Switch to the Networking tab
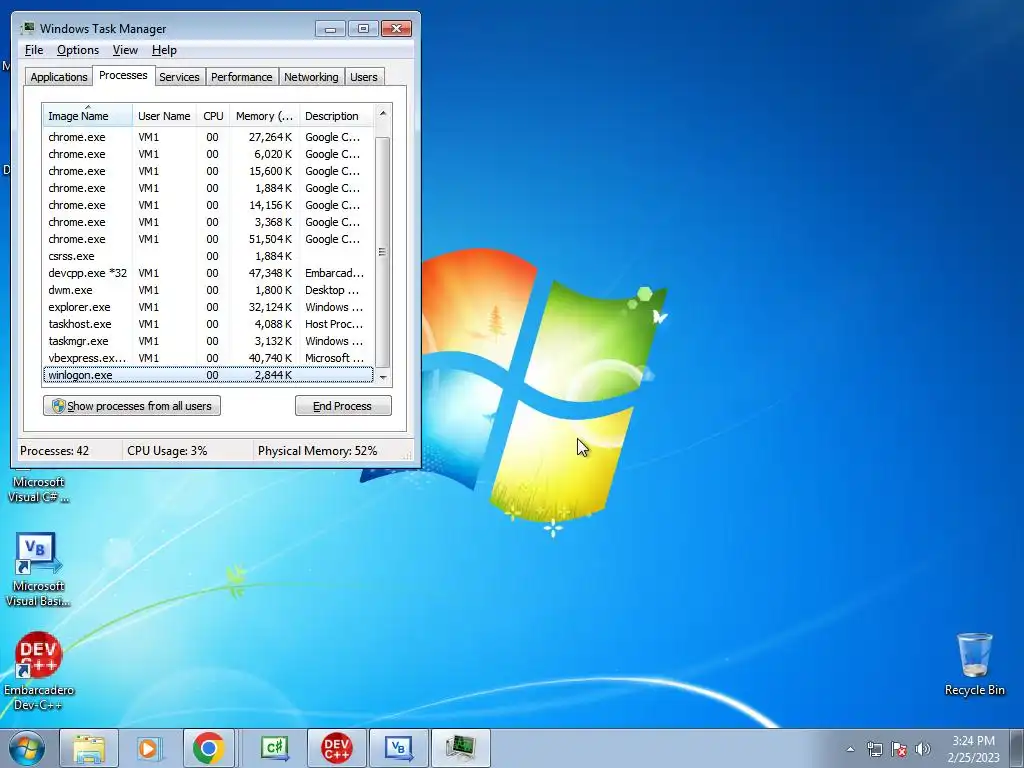This screenshot has height=768, width=1024. (312, 77)
